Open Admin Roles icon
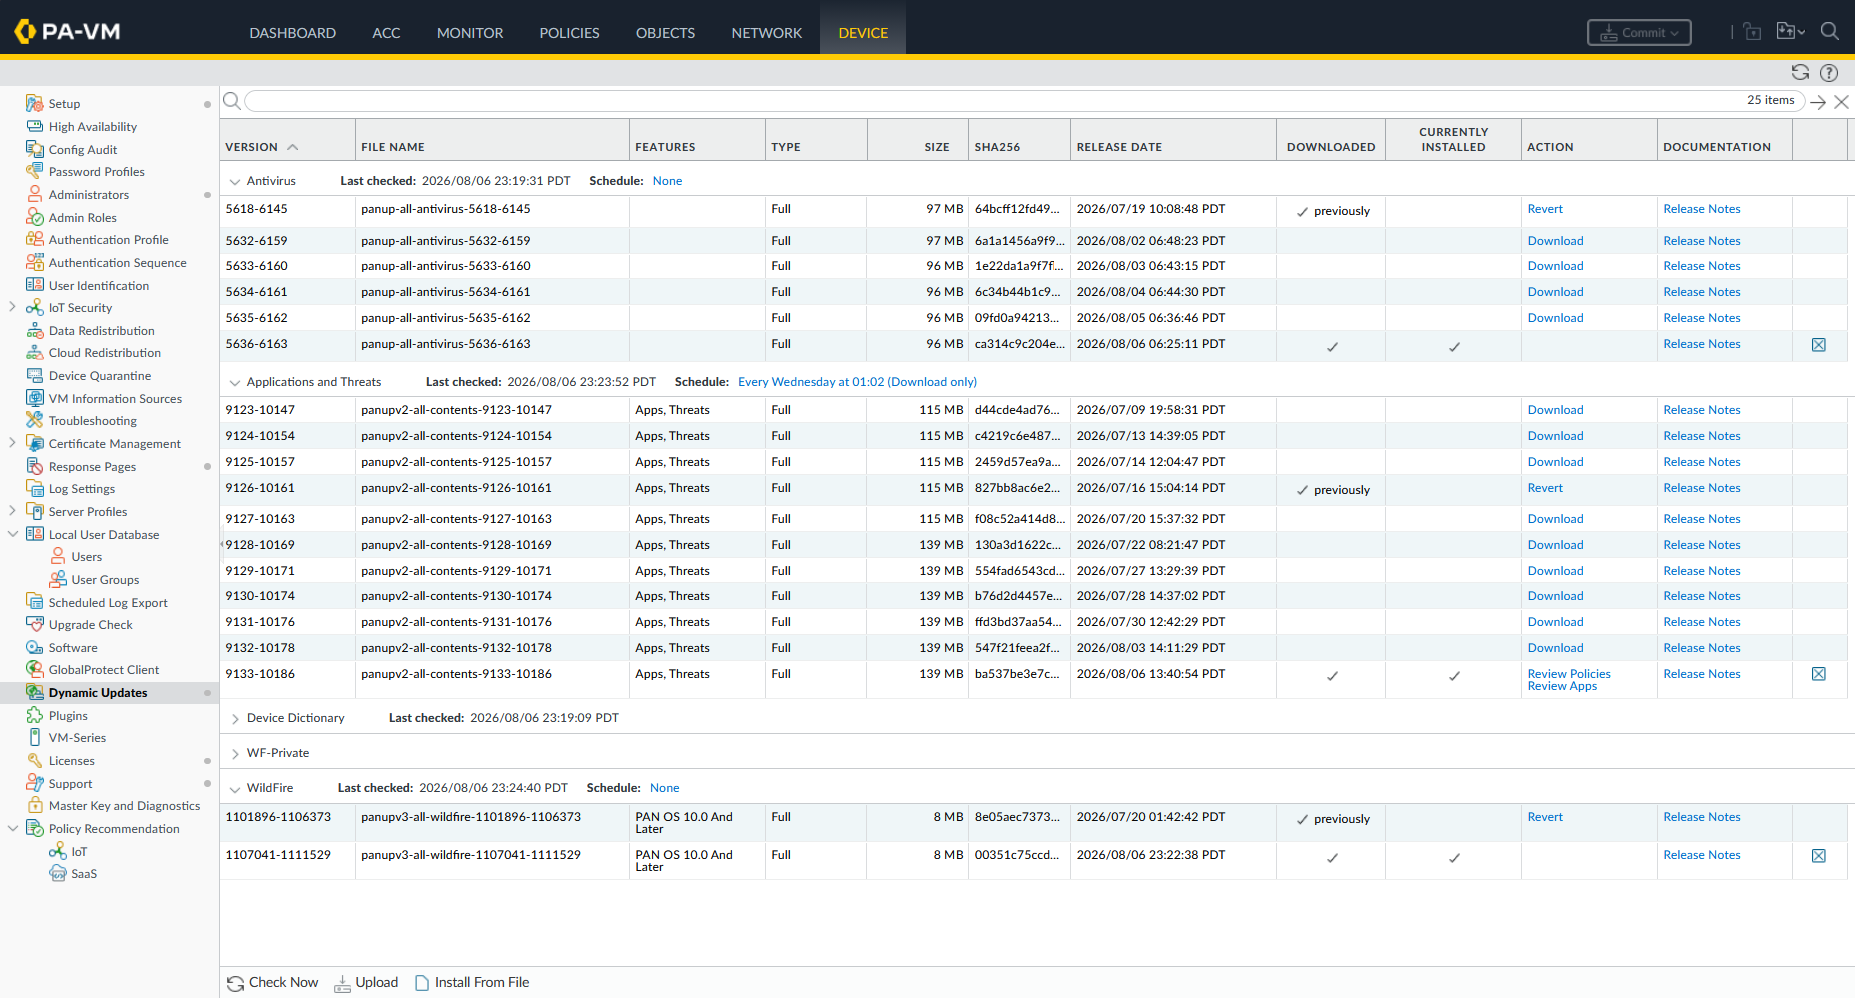The height and width of the screenshot is (998, 1855). tap(35, 217)
